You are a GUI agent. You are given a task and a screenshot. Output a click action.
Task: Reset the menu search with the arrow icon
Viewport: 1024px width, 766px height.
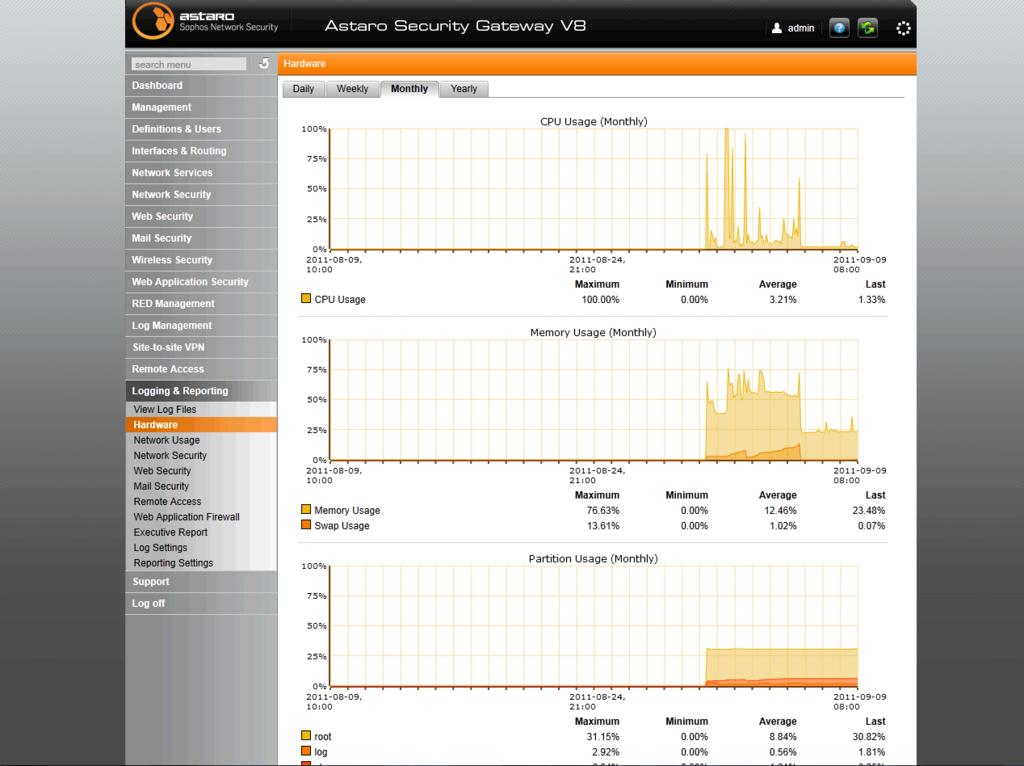coord(264,63)
